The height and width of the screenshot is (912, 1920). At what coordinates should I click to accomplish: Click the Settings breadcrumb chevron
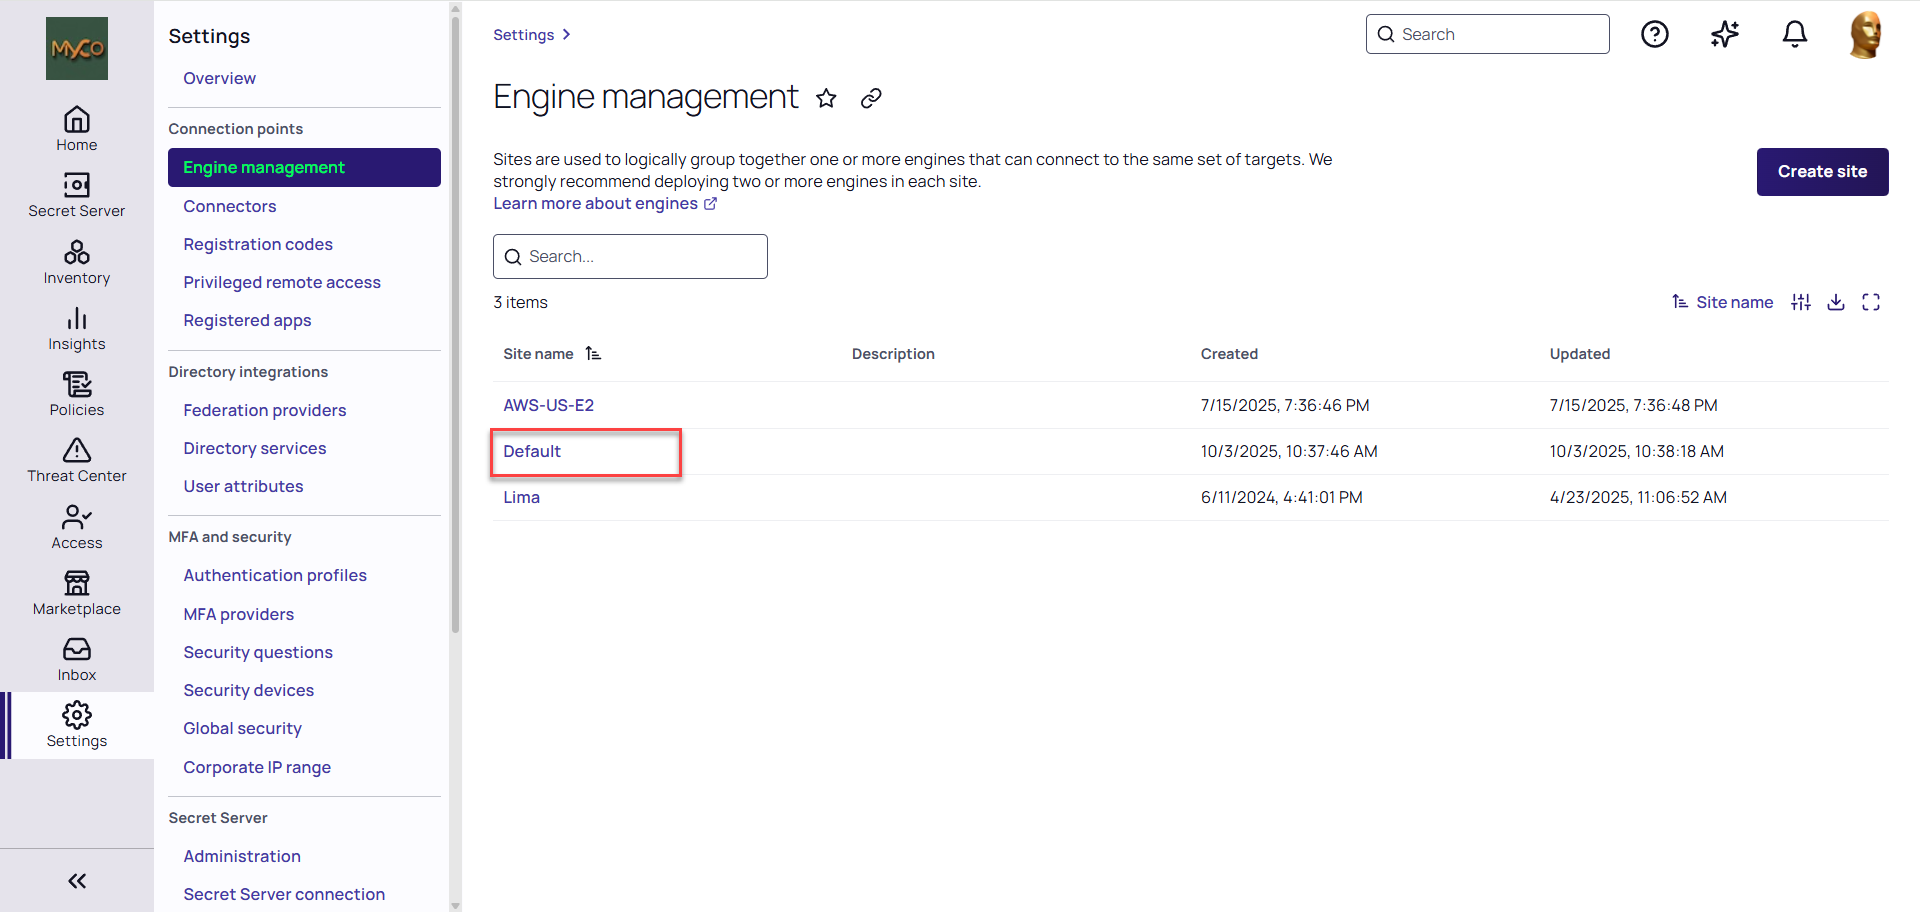[566, 35]
